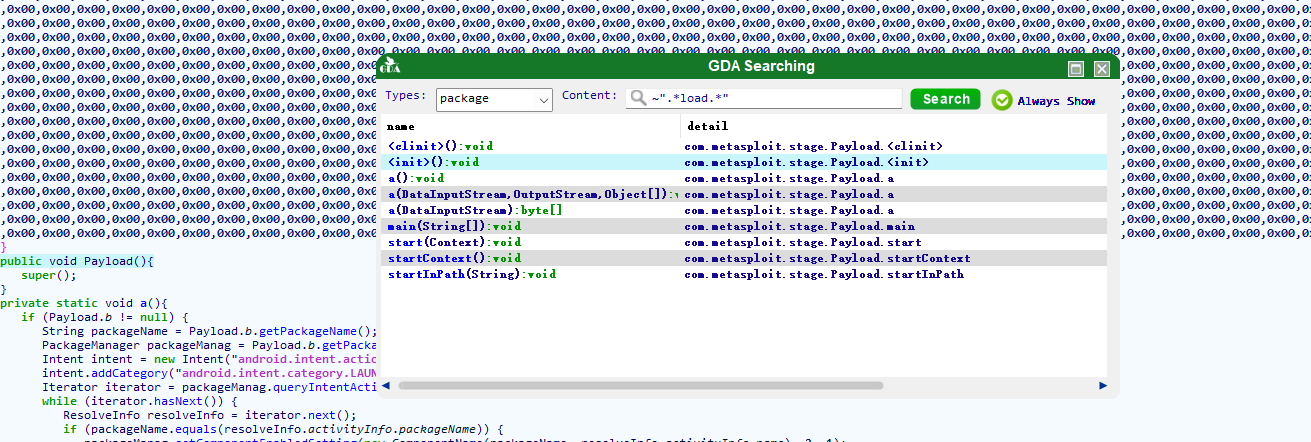
Task: Click the scrollbar right arrow in results
Action: pyautogui.click(x=1103, y=385)
